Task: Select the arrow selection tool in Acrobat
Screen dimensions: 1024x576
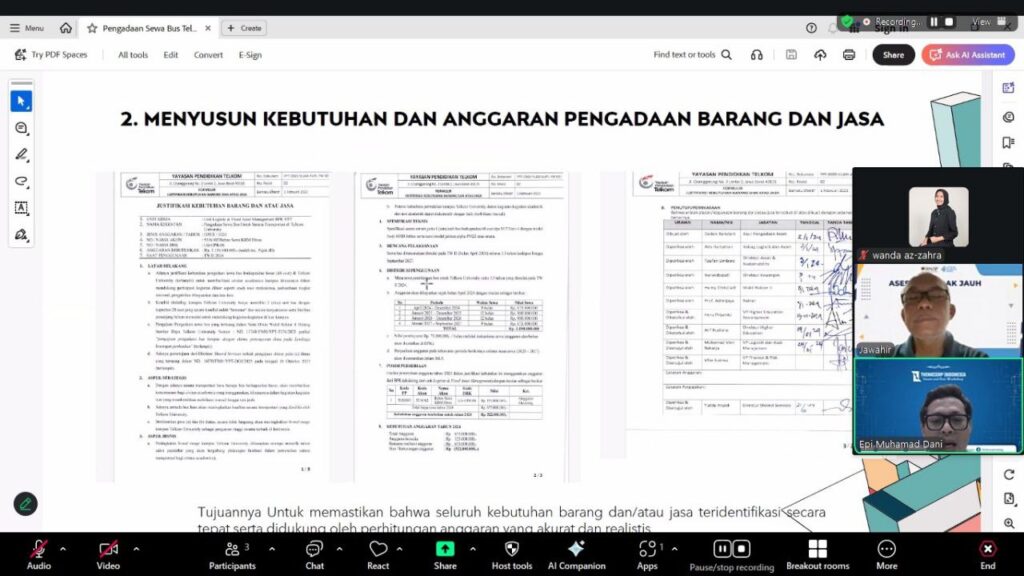Action: (x=21, y=101)
